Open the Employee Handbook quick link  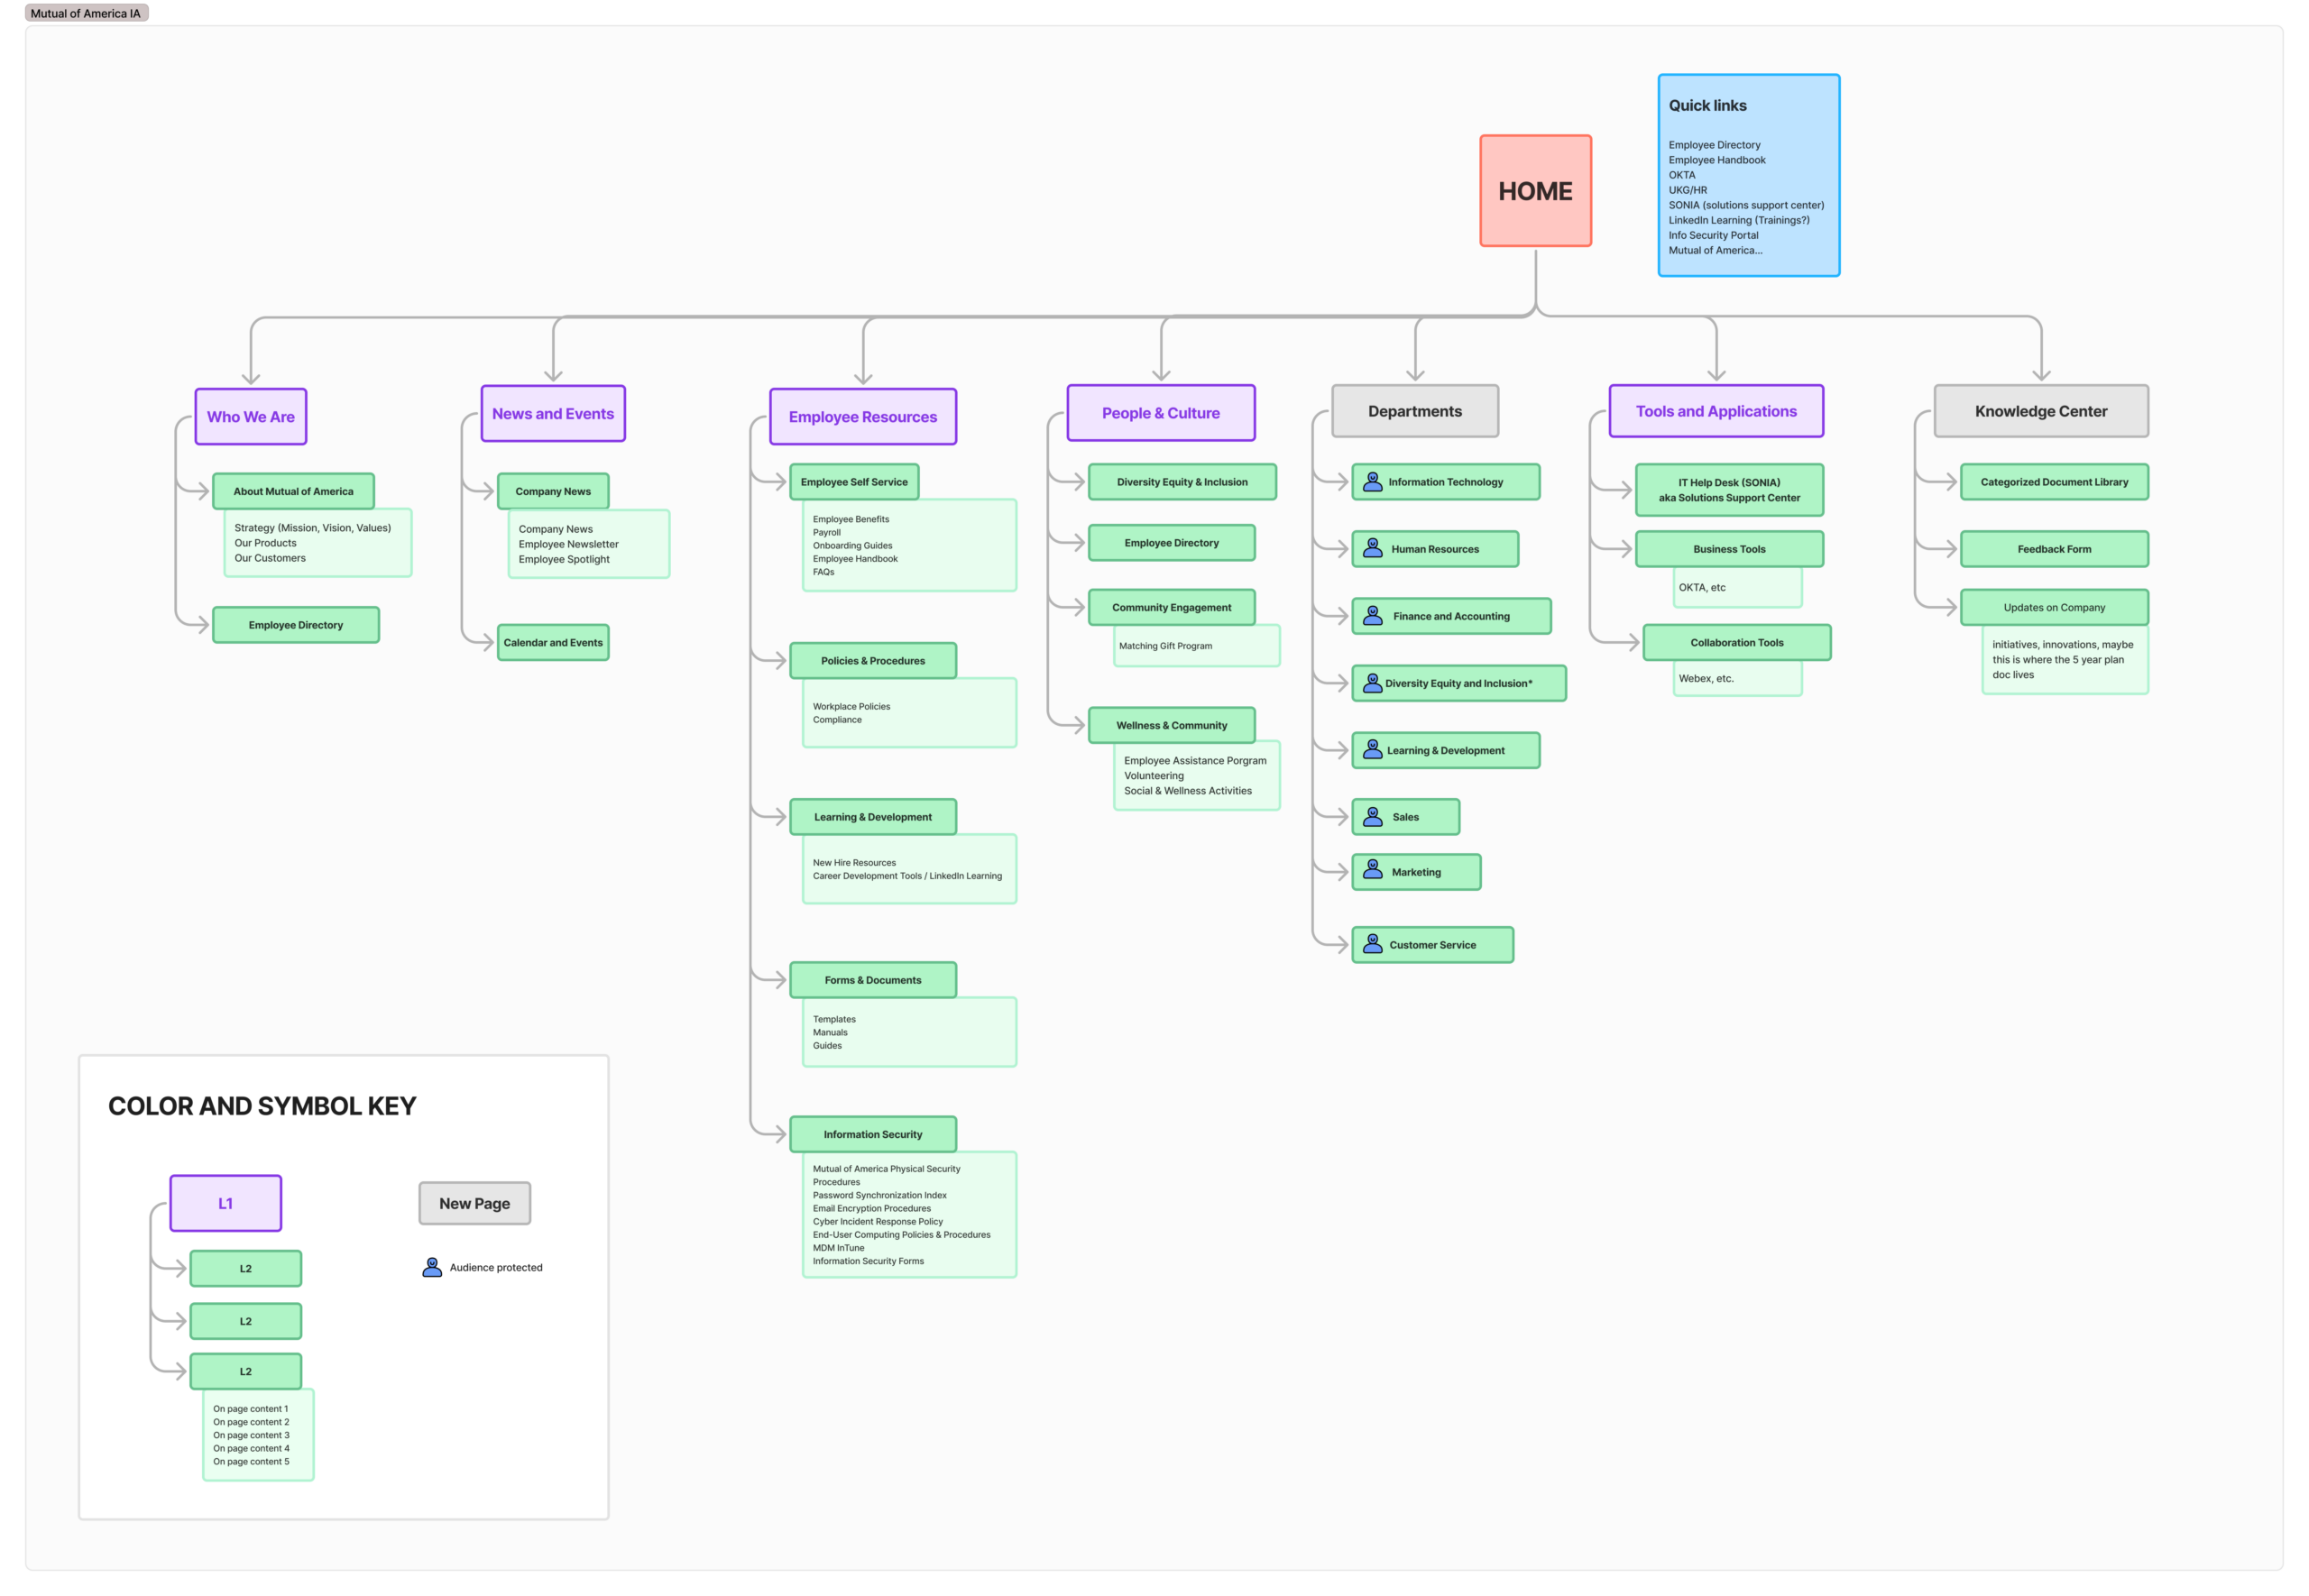click(1716, 159)
